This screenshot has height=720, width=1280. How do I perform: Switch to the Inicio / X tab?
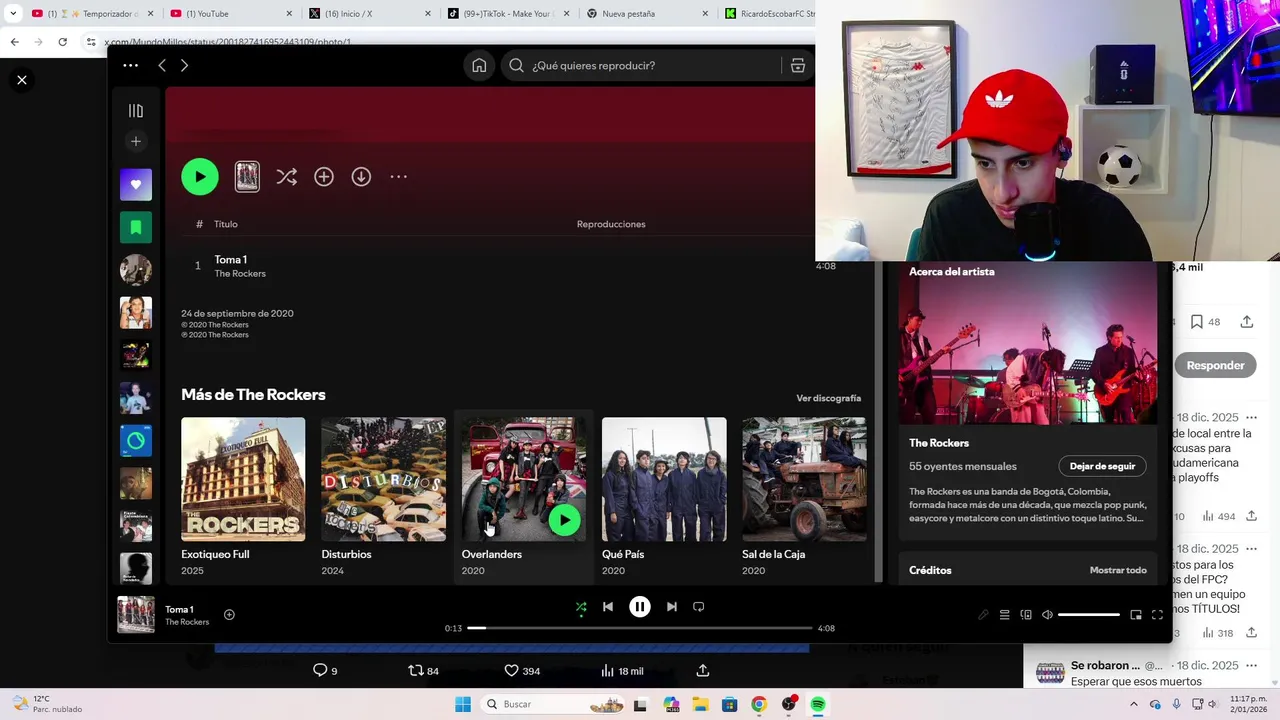click(369, 13)
